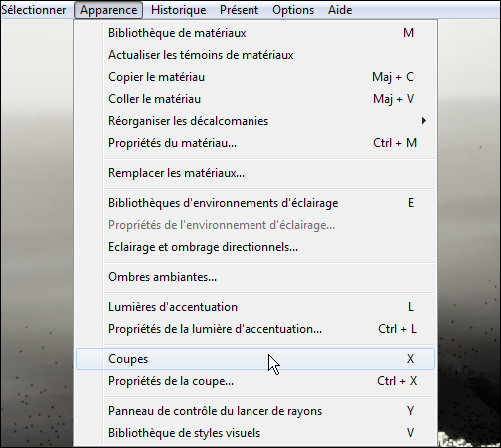The image size is (501, 448).
Task: Click Copier le matériau
Action: [255, 77]
